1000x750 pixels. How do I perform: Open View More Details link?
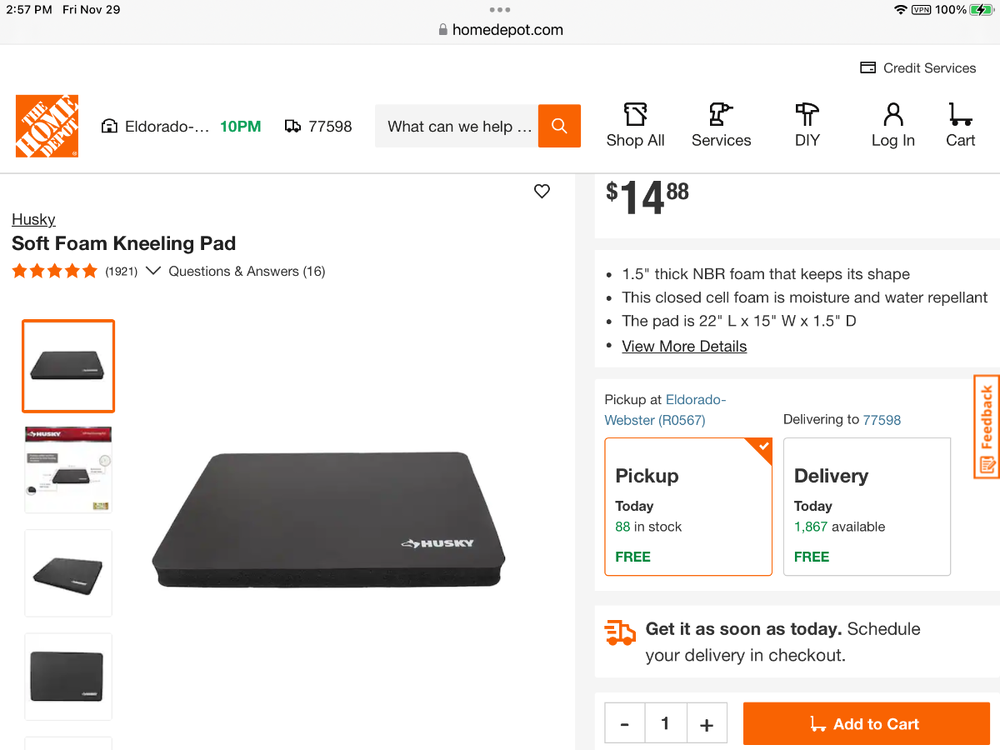pyautogui.click(x=684, y=346)
